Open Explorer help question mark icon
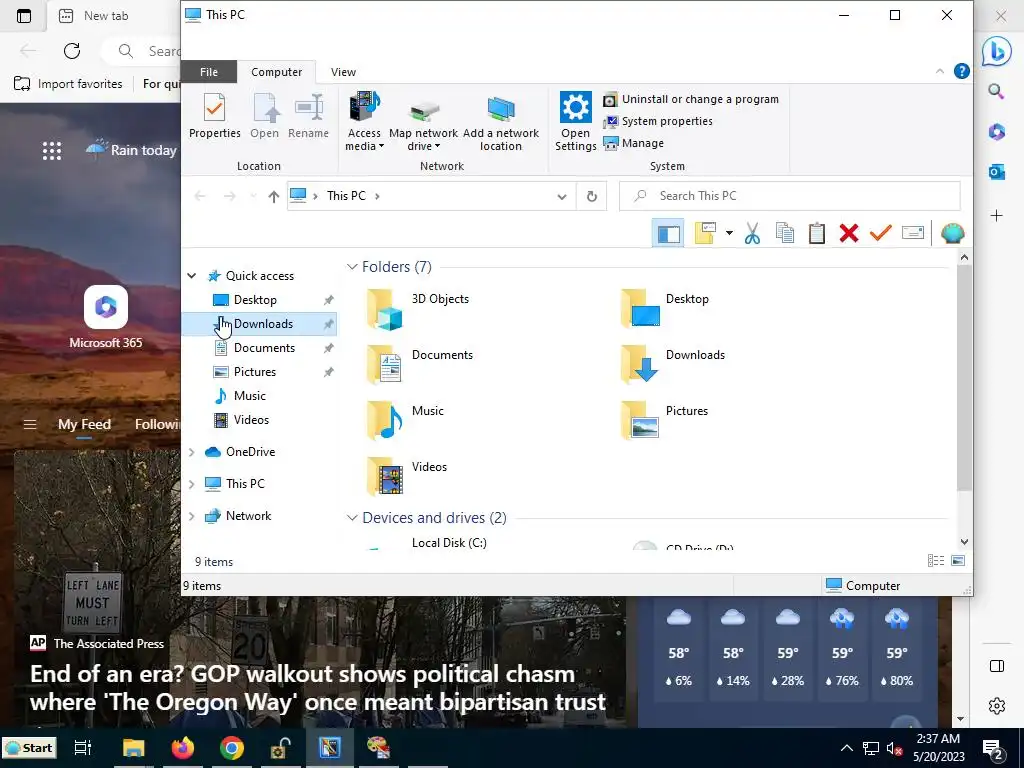The height and width of the screenshot is (768, 1024). click(x=961, y=71)
